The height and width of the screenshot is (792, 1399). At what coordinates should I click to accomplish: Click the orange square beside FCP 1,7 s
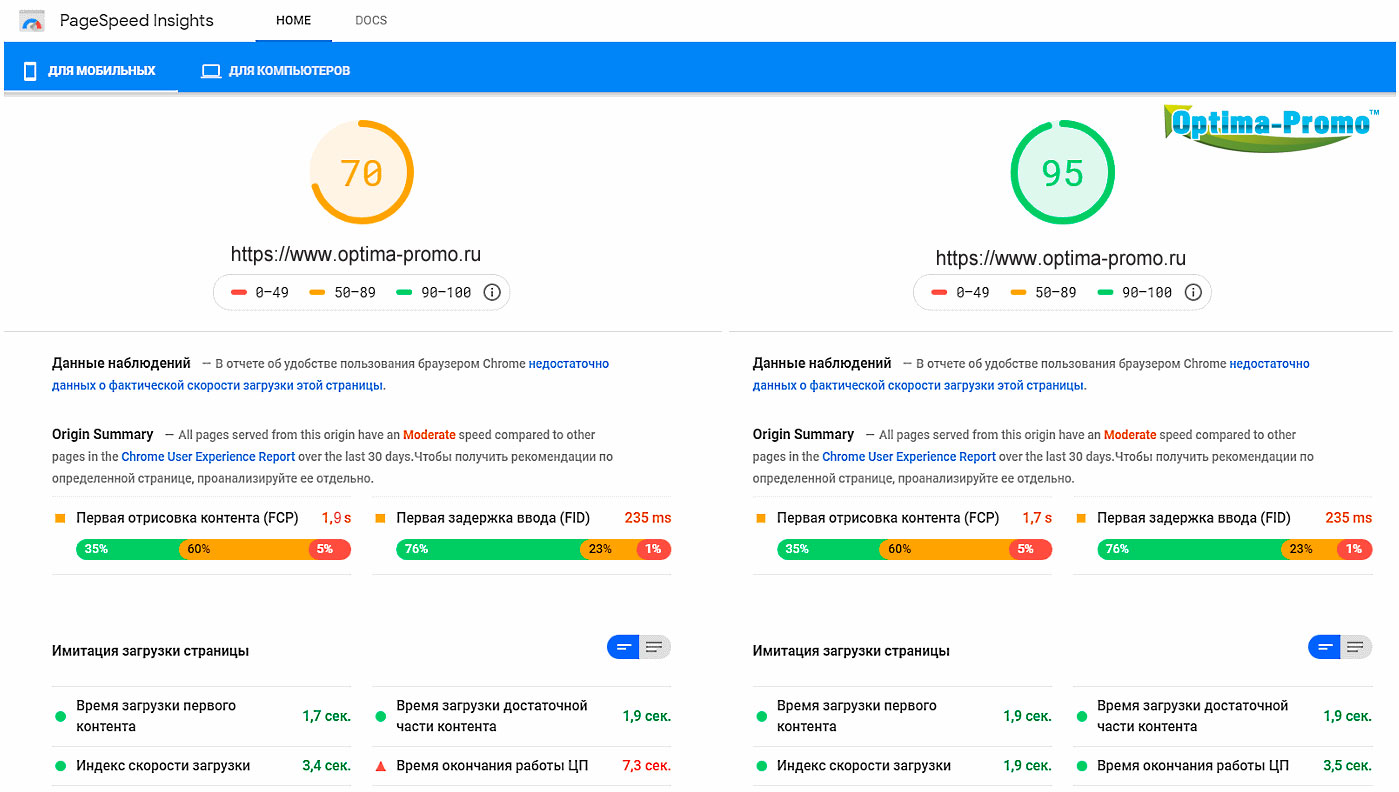click(x=761, y=518)
